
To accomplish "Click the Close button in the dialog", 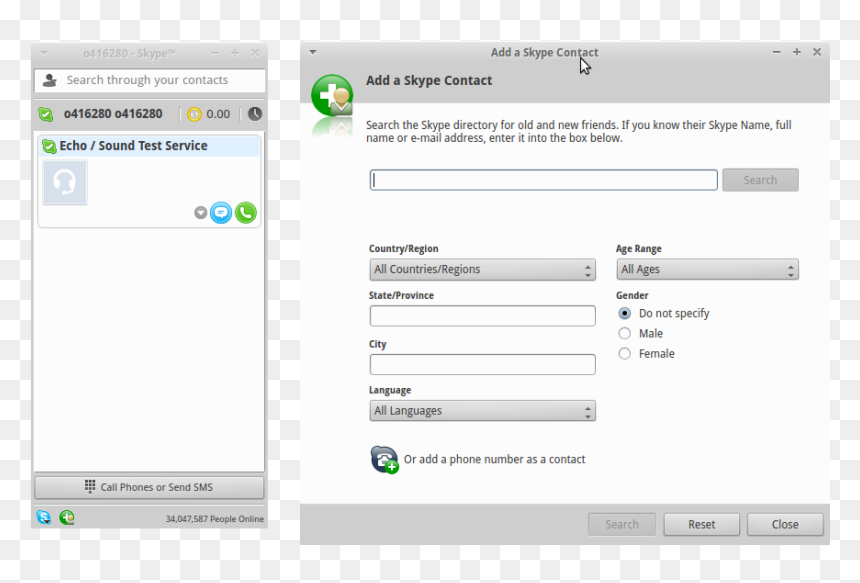I will tap(785, 524).
